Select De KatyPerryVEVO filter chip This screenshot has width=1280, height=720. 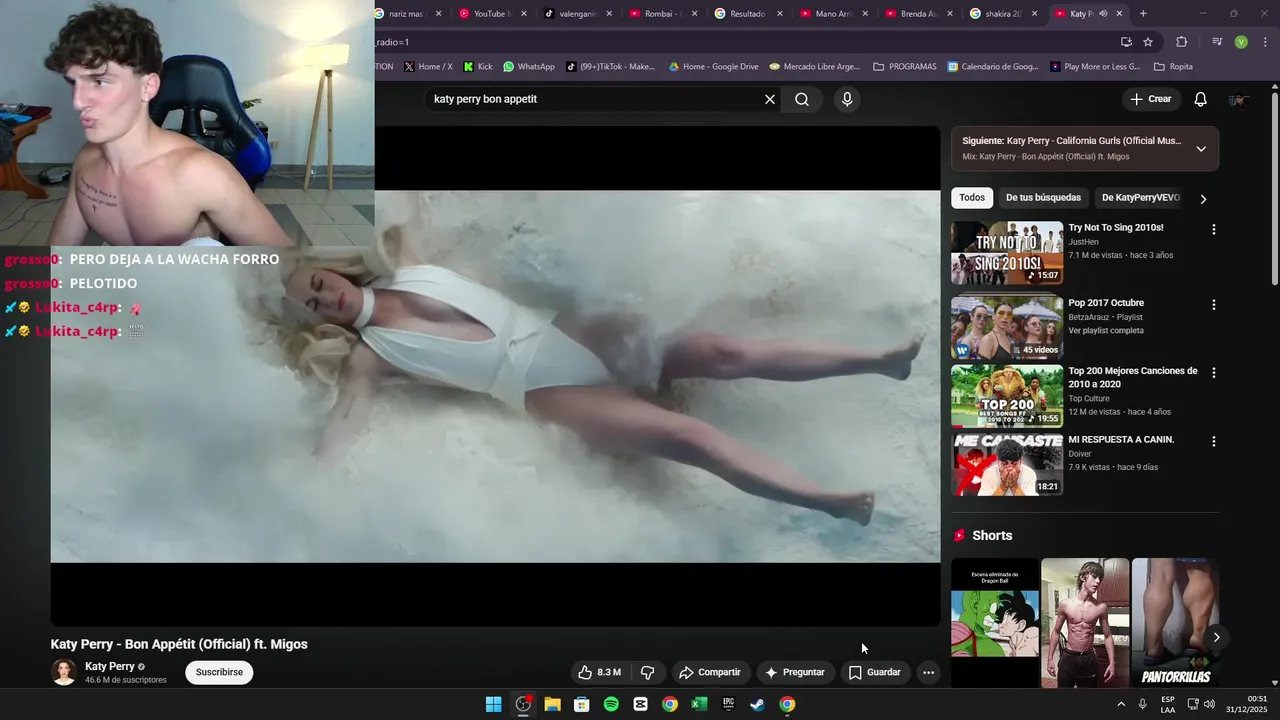click(1140, 198)
